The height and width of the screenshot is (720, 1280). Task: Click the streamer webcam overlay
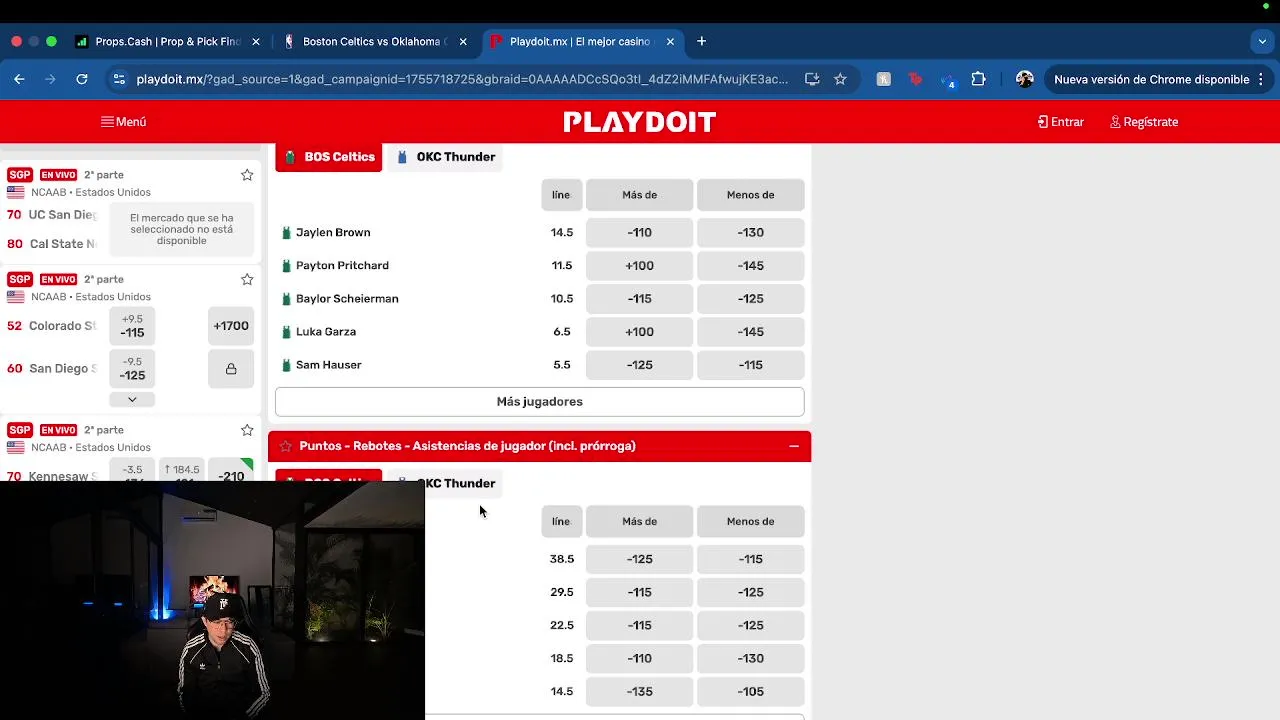[212, 600]
